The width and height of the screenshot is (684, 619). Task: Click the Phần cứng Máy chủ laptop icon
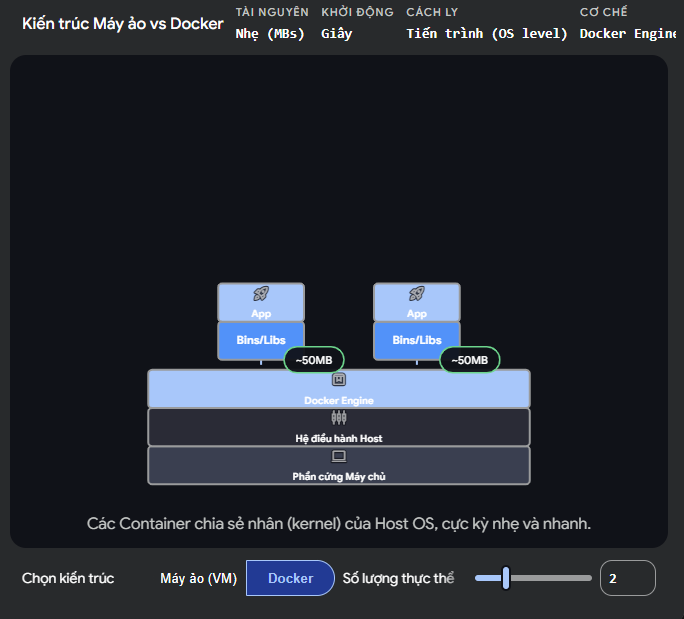pos(339,456)
